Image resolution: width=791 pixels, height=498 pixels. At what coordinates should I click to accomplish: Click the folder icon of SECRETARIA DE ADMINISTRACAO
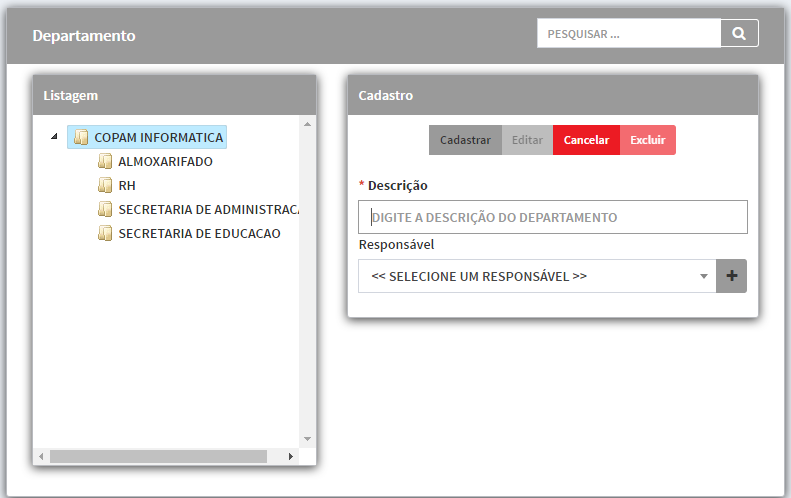tap(105, 209)
